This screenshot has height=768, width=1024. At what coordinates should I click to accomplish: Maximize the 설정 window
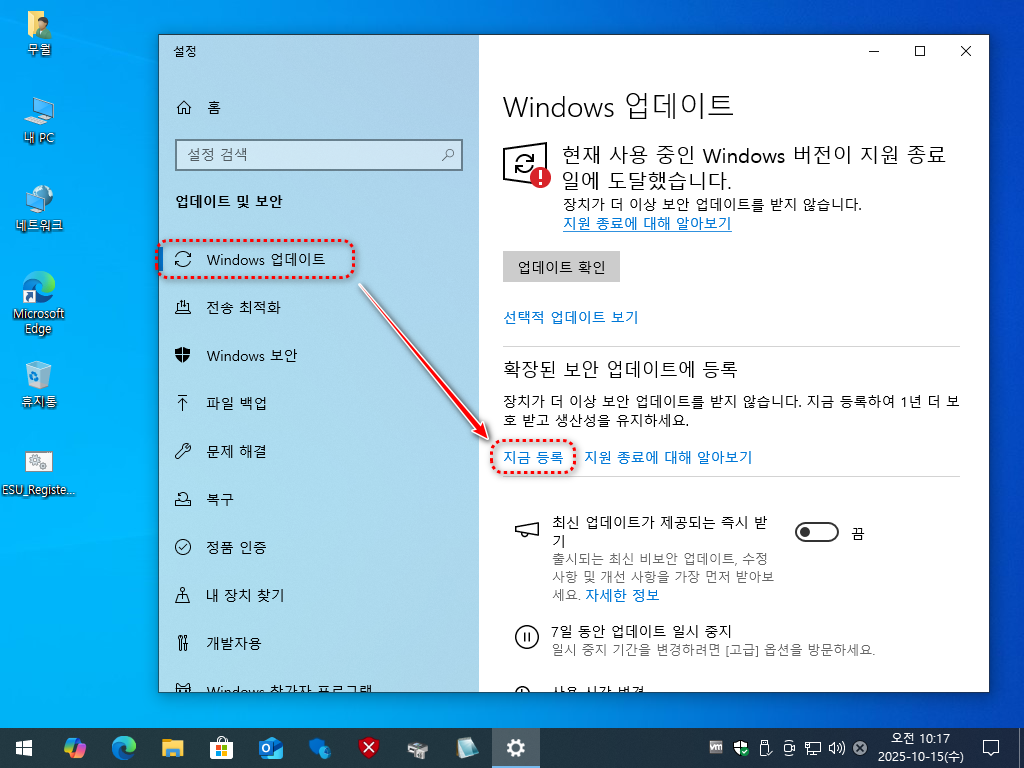(x=920, y=52)
